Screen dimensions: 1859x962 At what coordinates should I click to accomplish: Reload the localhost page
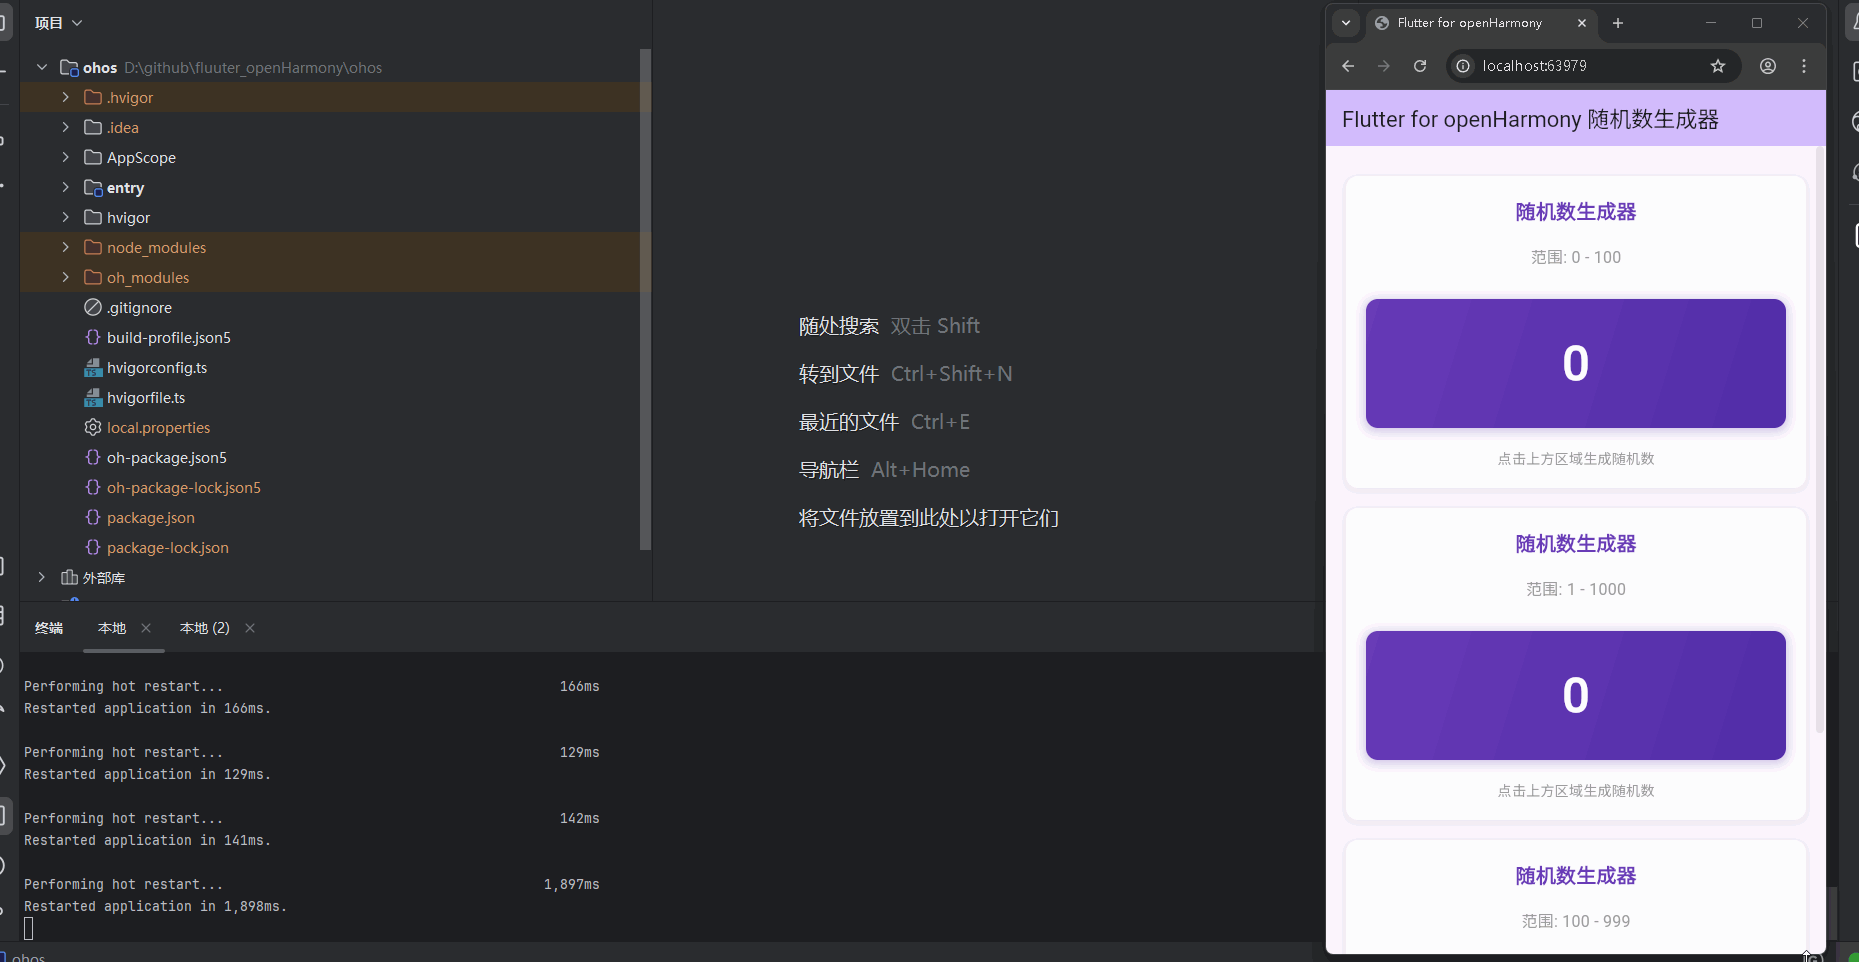point(1420,66)
